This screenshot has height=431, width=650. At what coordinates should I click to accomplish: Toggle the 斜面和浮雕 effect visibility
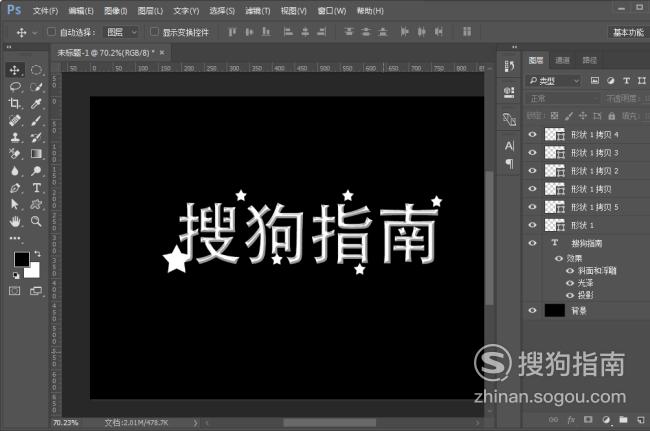pyautogui.click(x=570, y=271)
